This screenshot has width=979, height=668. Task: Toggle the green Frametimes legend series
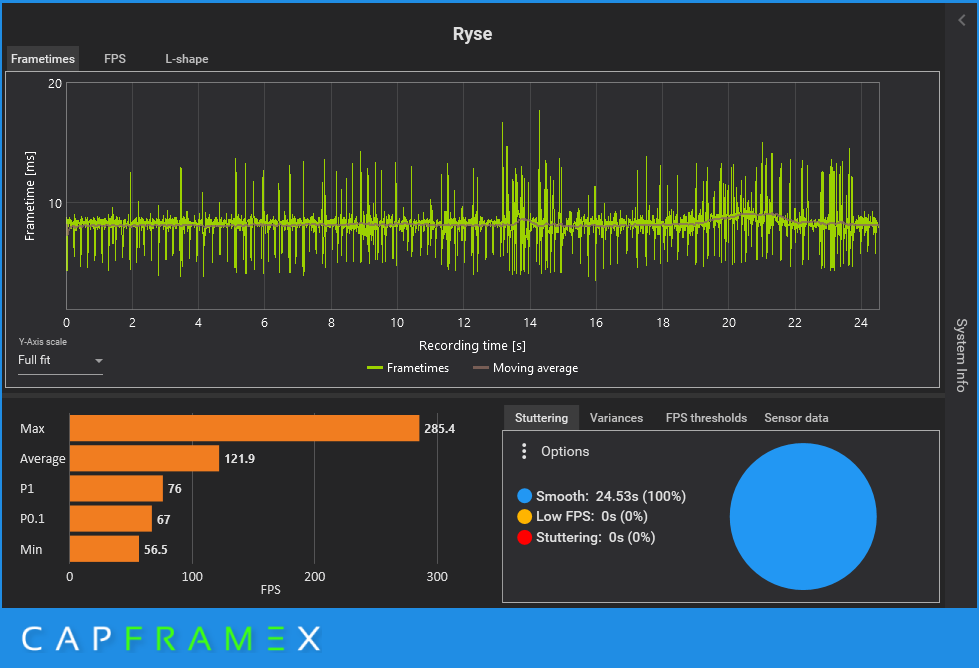(408, 368)
